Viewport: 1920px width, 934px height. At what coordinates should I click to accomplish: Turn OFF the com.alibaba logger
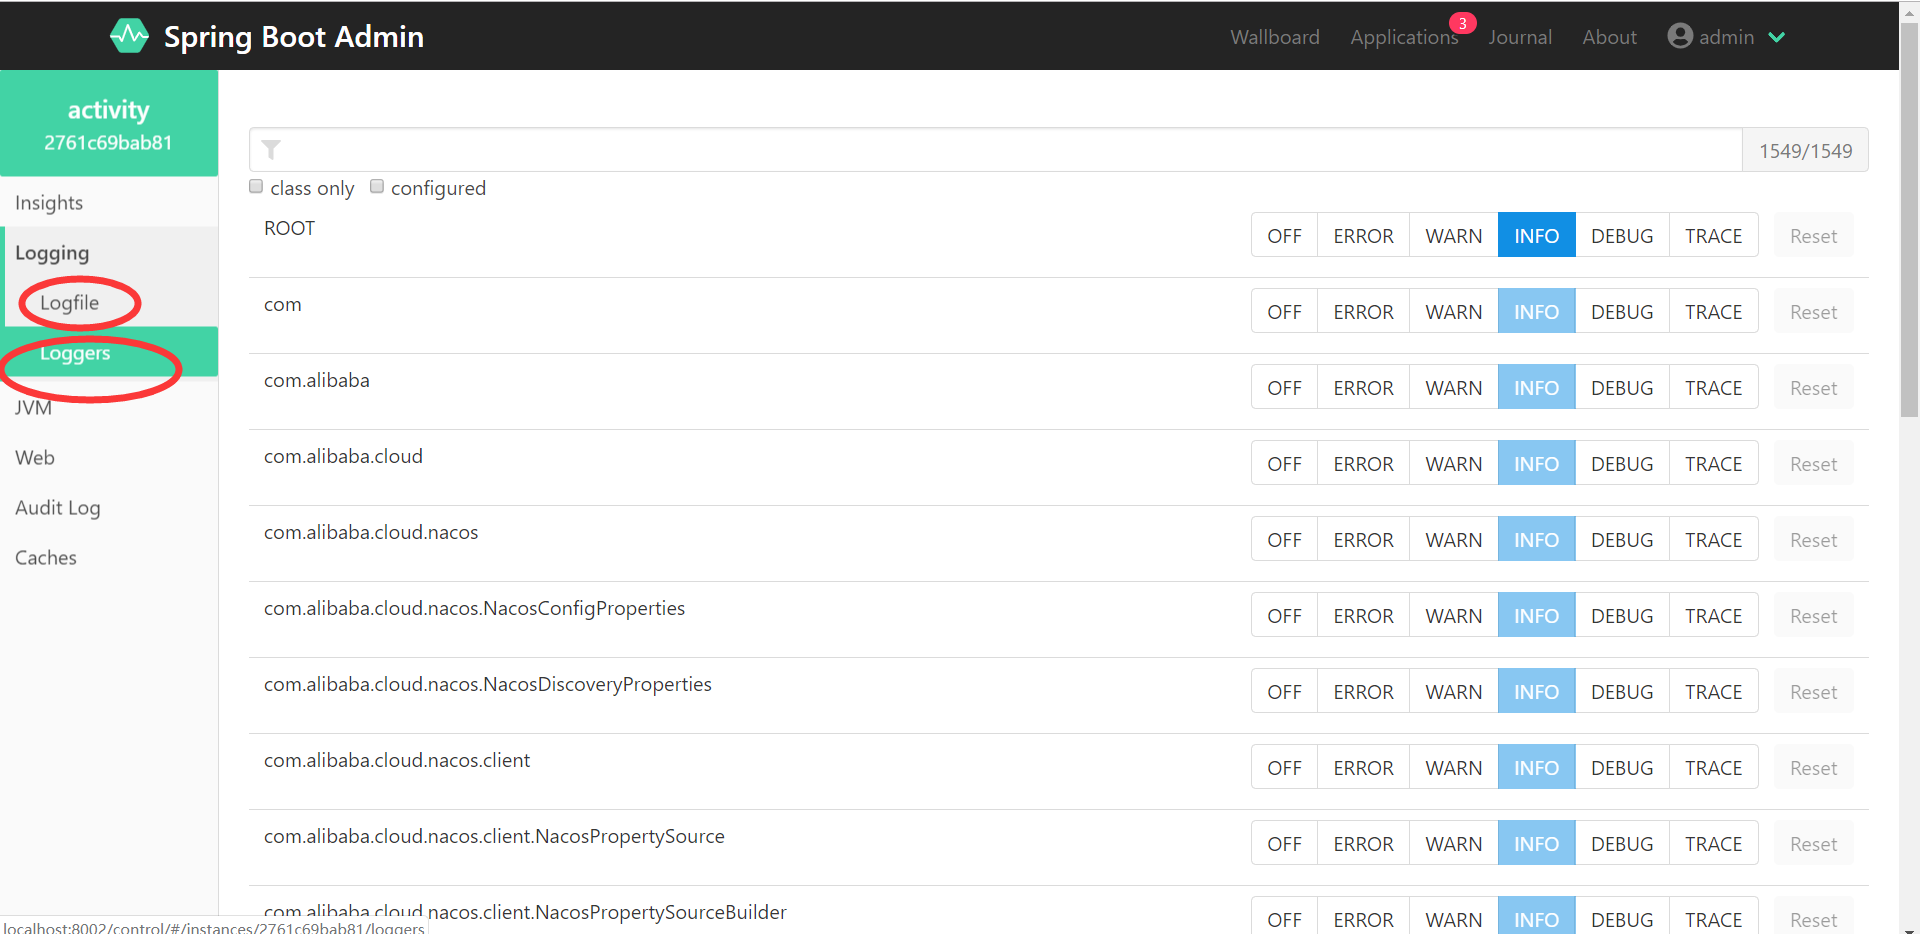coord(1283,387)
